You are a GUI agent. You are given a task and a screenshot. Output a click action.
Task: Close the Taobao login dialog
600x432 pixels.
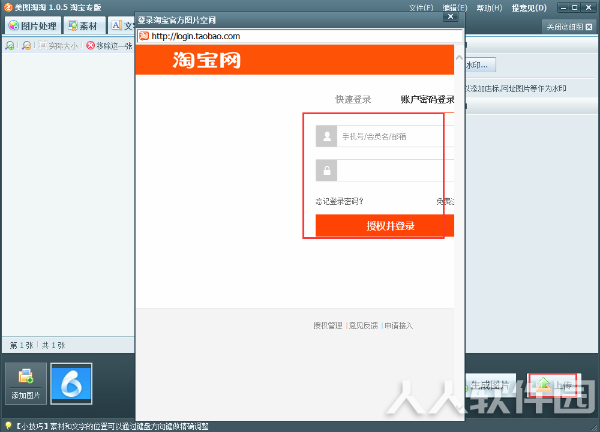(450, 16)
